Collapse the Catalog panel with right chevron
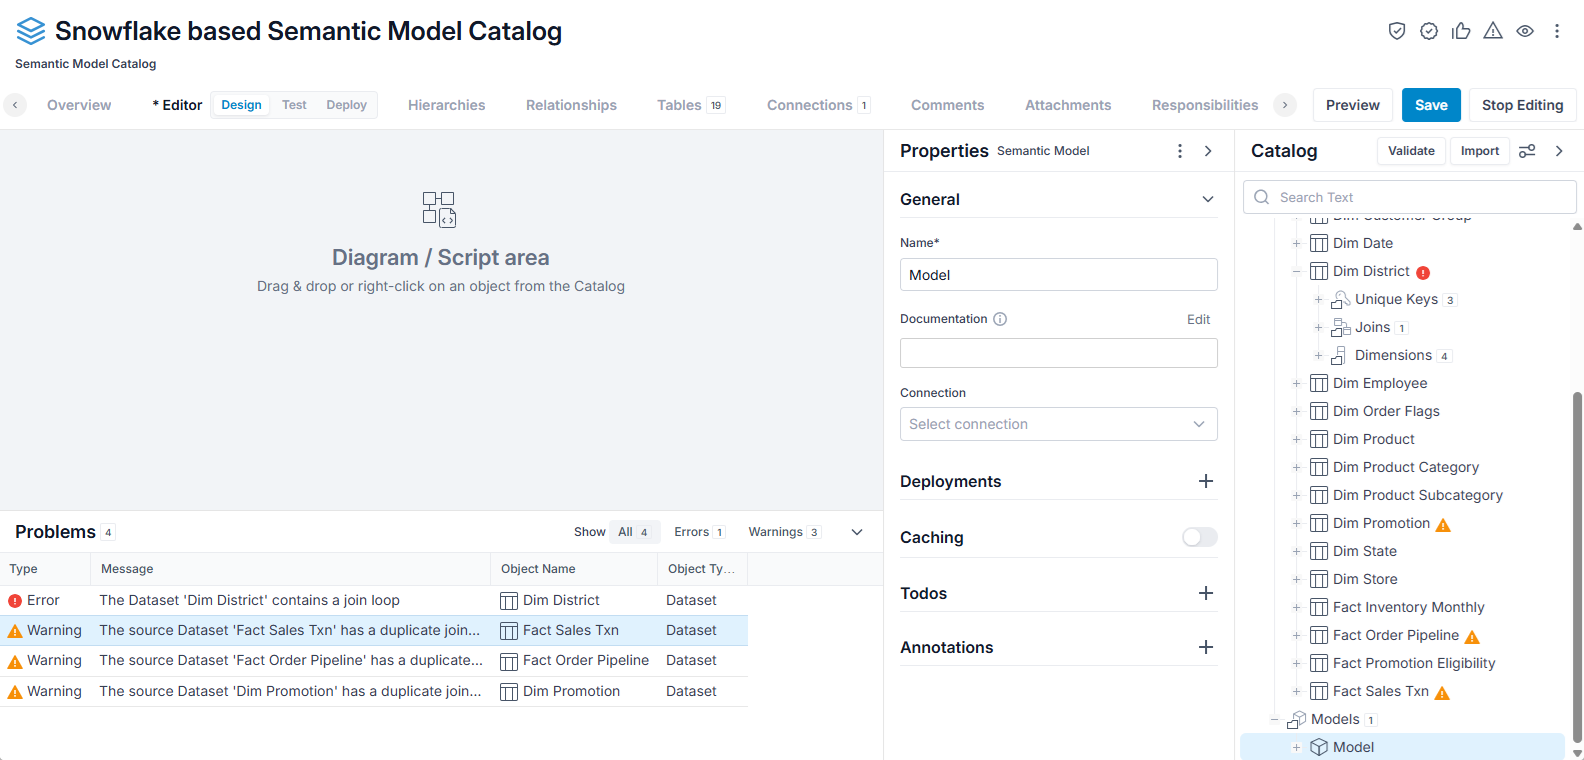 point(1559,151)
